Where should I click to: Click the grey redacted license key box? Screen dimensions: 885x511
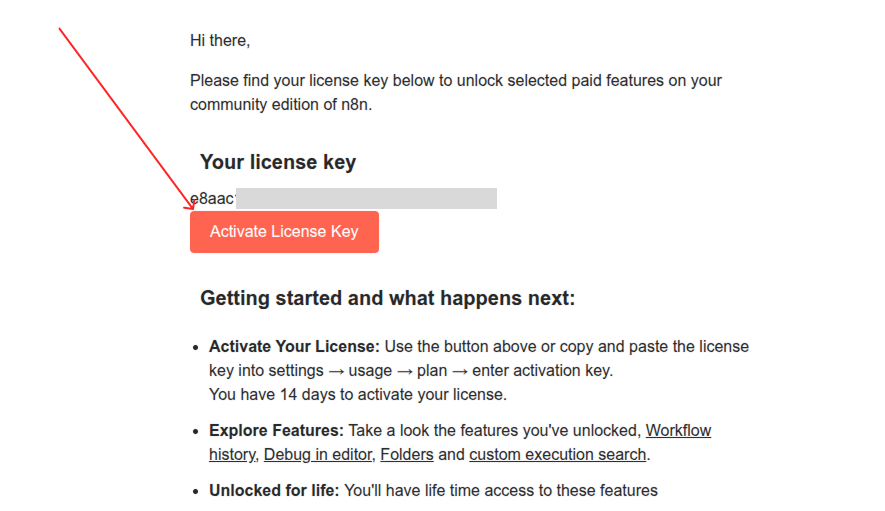(x=366, y=199)
